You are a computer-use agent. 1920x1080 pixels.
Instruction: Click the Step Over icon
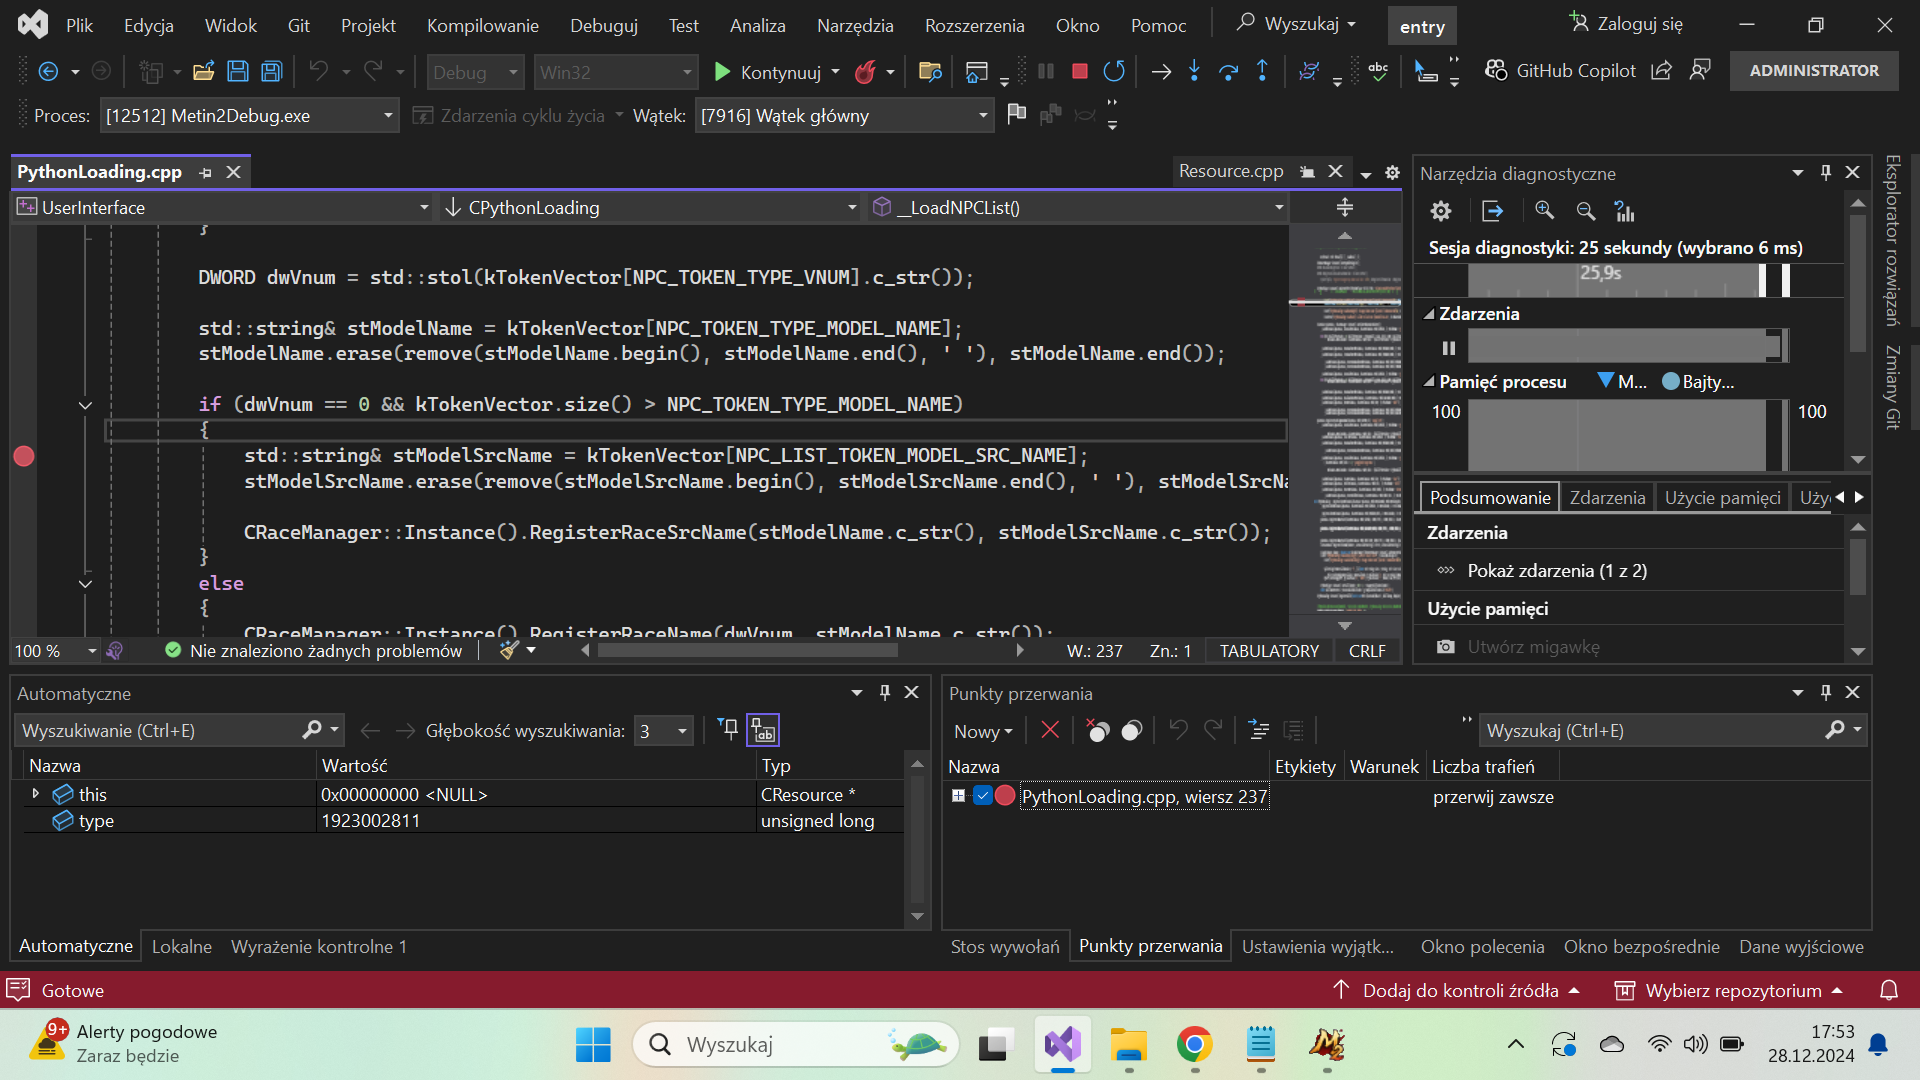(1228, 71)
